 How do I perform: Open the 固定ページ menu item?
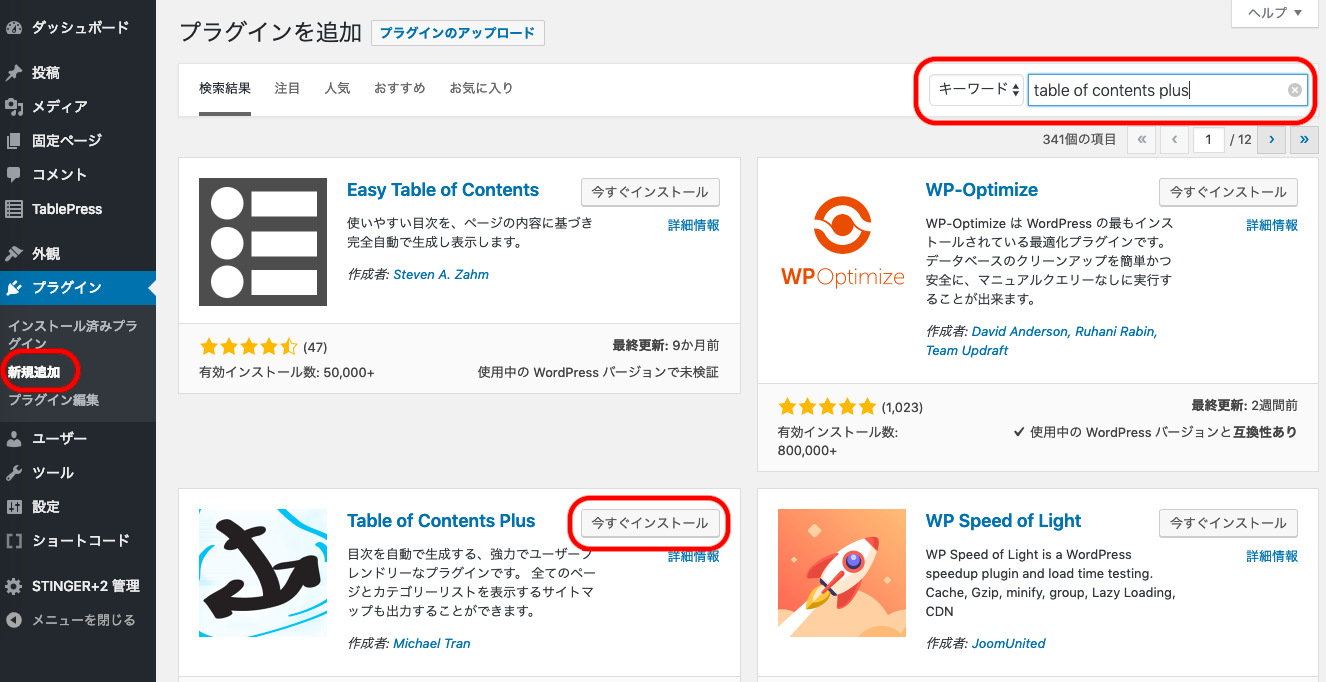78,140
